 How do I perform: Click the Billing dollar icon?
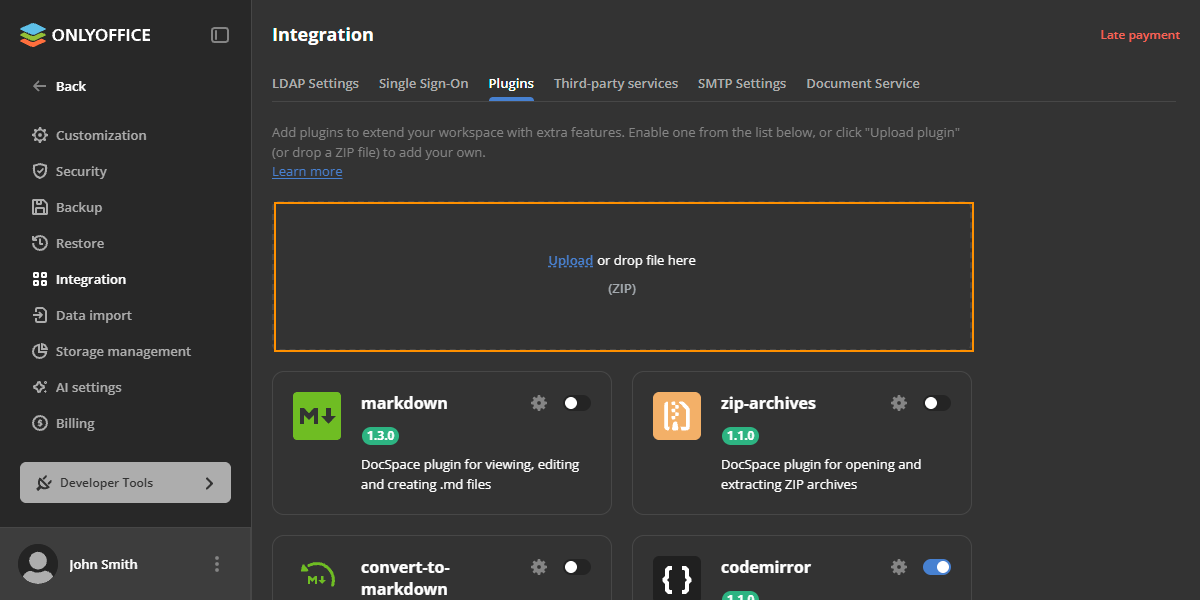point(40,423)
